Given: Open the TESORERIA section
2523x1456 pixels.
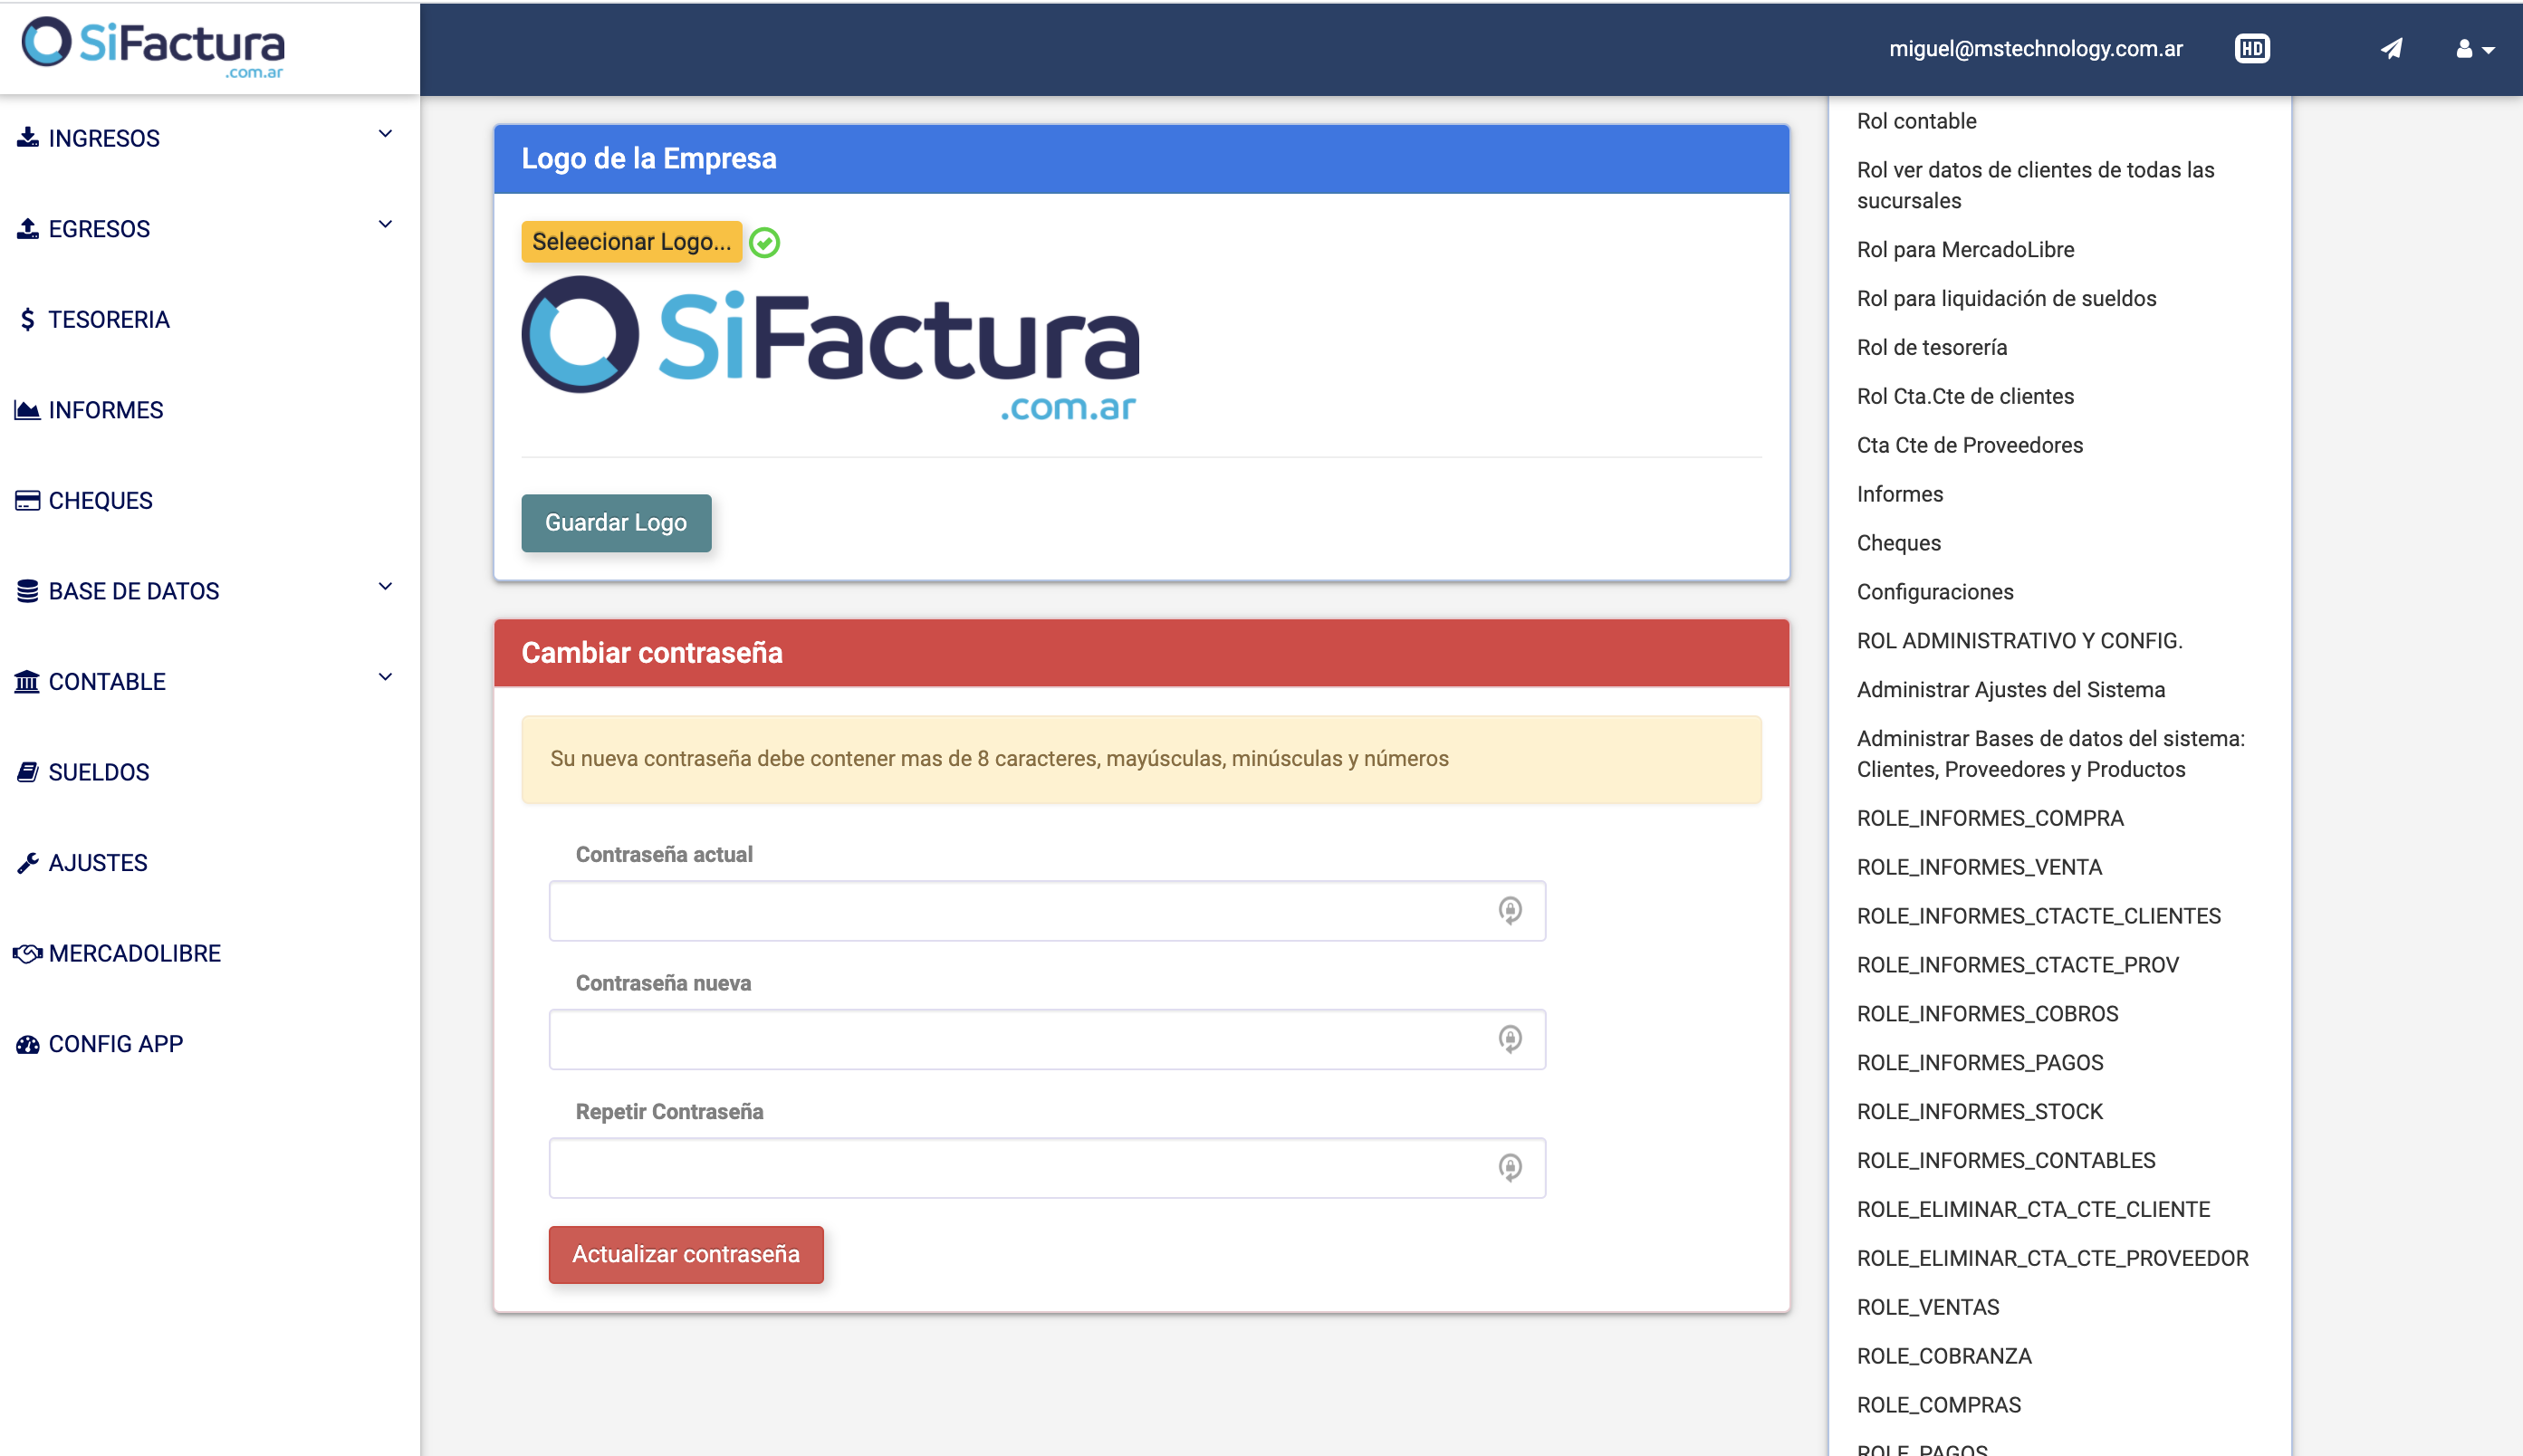Looking at the screenshot, I should pos(109,319).
